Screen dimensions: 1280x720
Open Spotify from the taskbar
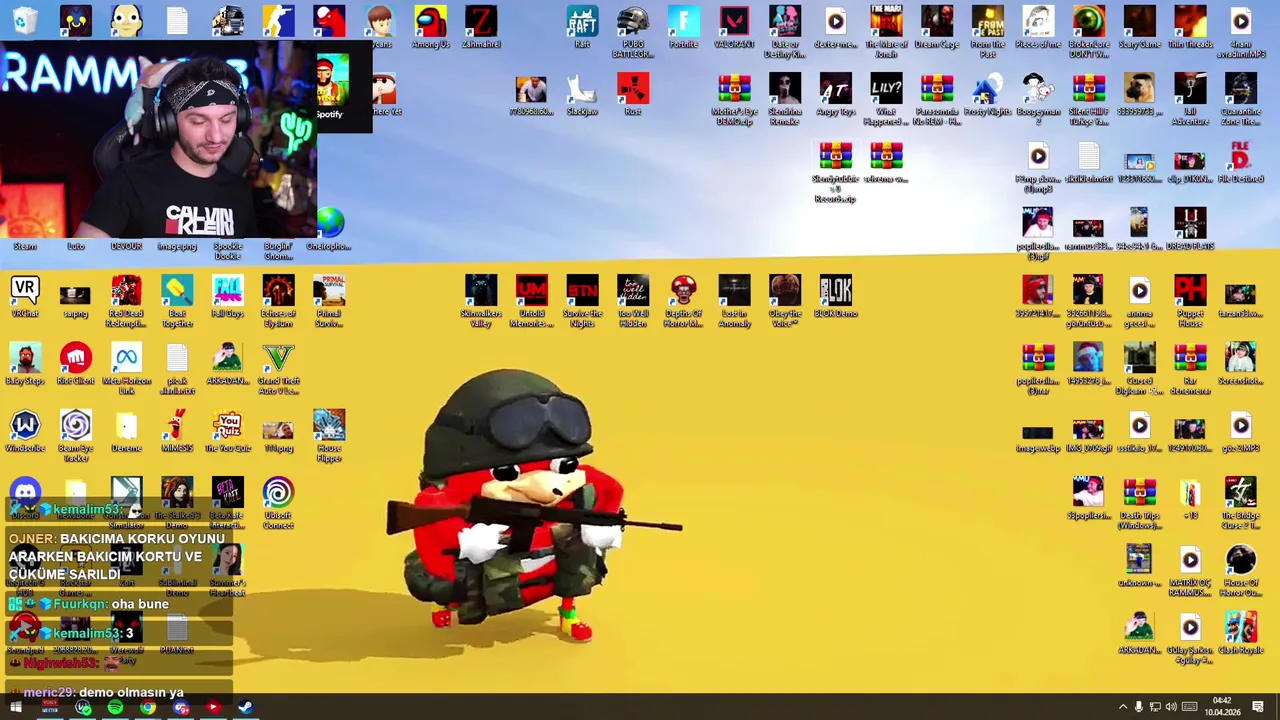click(115, 708)
